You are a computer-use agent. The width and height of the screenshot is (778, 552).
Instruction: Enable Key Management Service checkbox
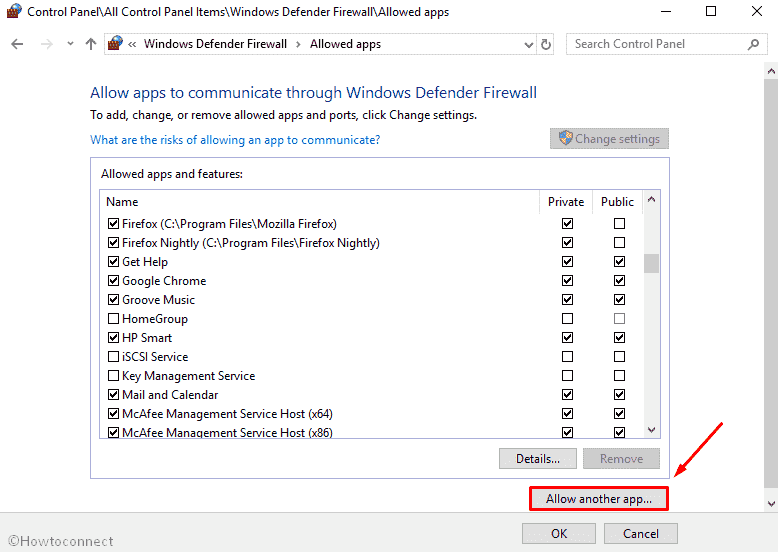[114, 375]
